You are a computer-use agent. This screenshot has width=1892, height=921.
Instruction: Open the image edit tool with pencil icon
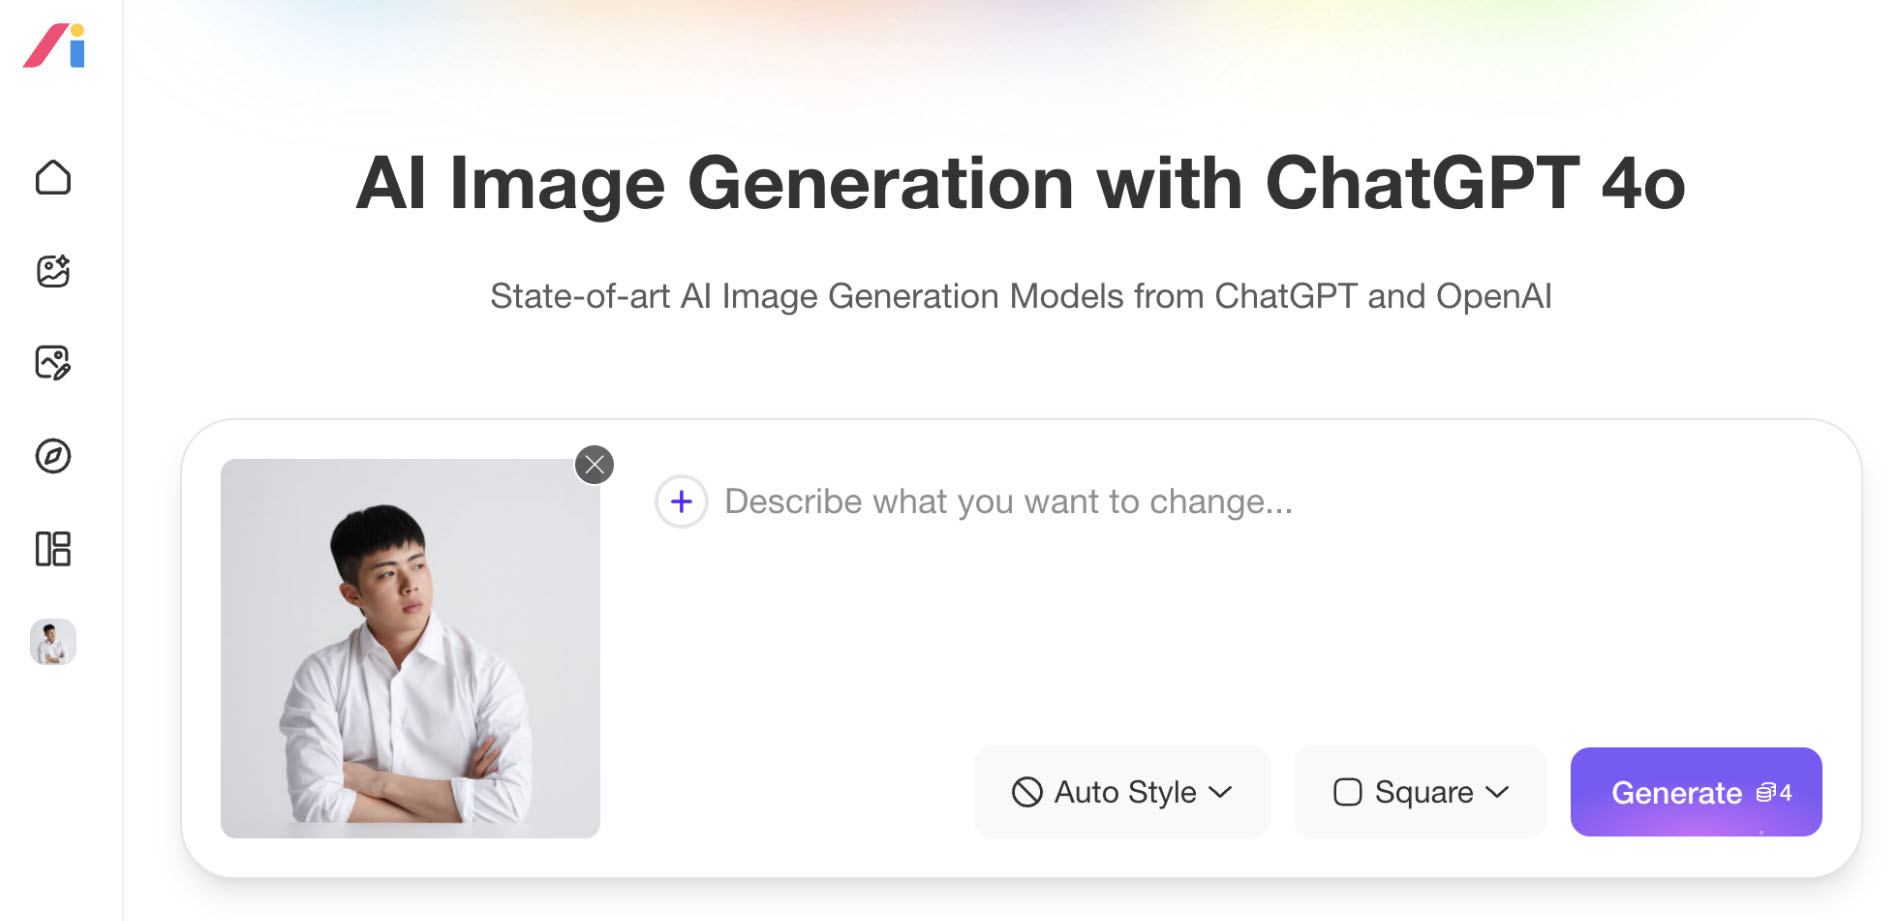[53, 363]
